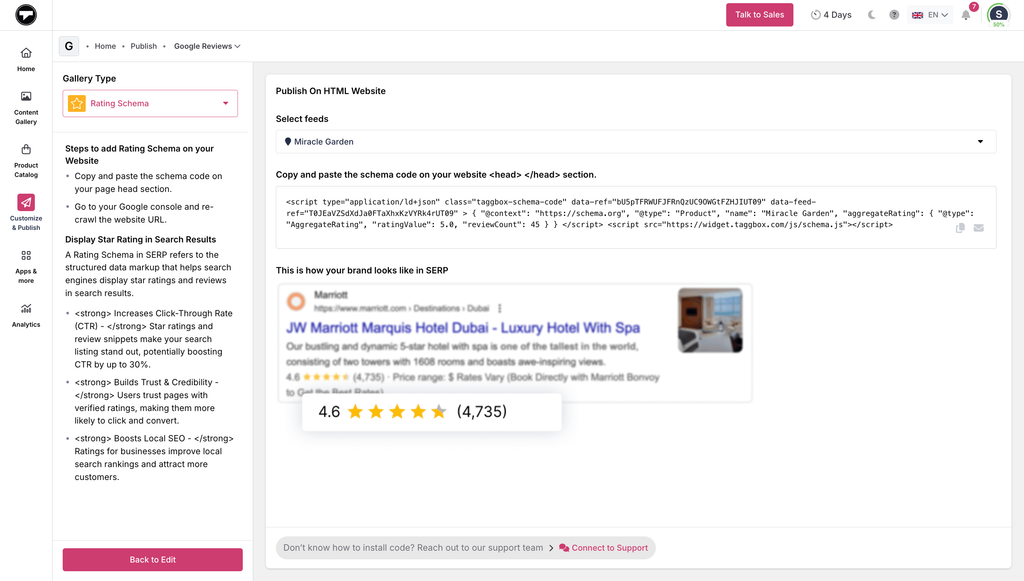Click the Rating Schema star icon

[x=76, y=103]
